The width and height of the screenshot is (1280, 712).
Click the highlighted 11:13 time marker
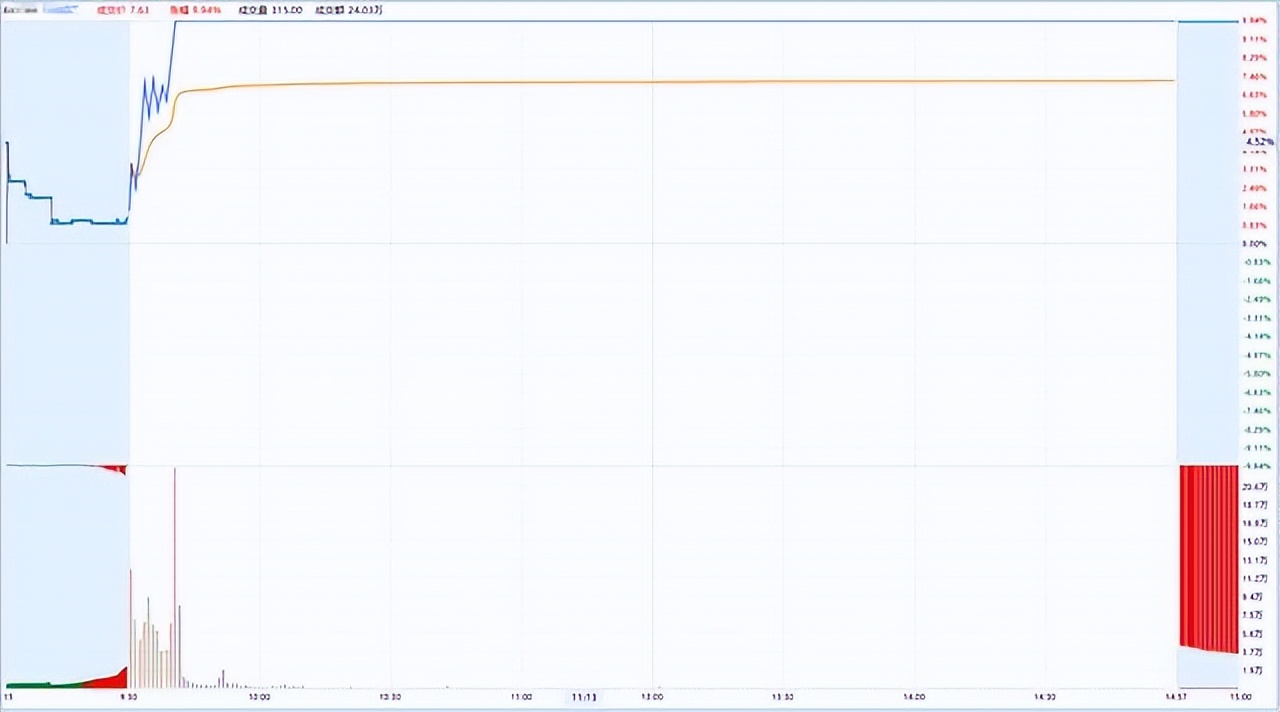point(584,696)
